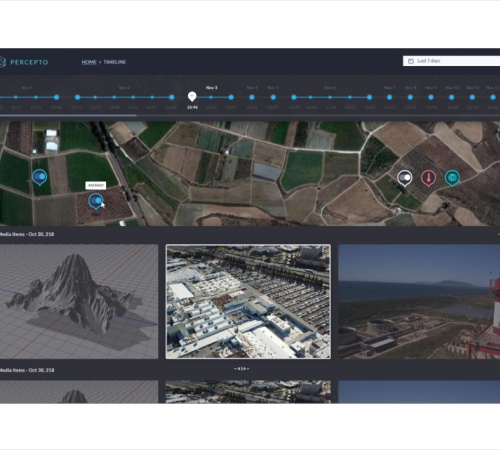Click the white toggle map marker
This screenshot has width=500, height=450.
coord(405,178)
